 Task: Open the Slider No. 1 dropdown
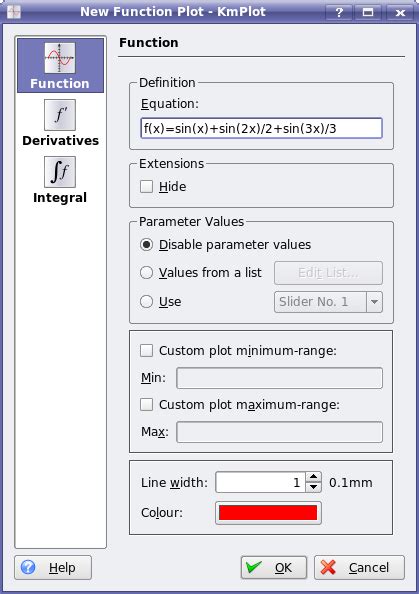click(328, 302)
